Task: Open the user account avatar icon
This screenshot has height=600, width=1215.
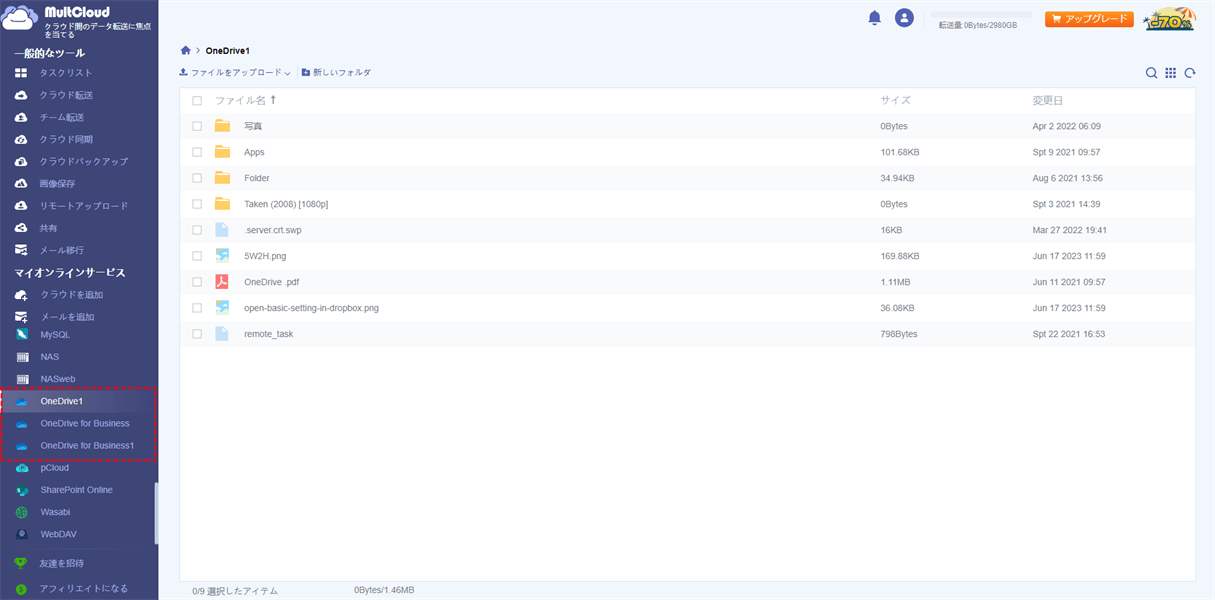Action: point(904,18)
